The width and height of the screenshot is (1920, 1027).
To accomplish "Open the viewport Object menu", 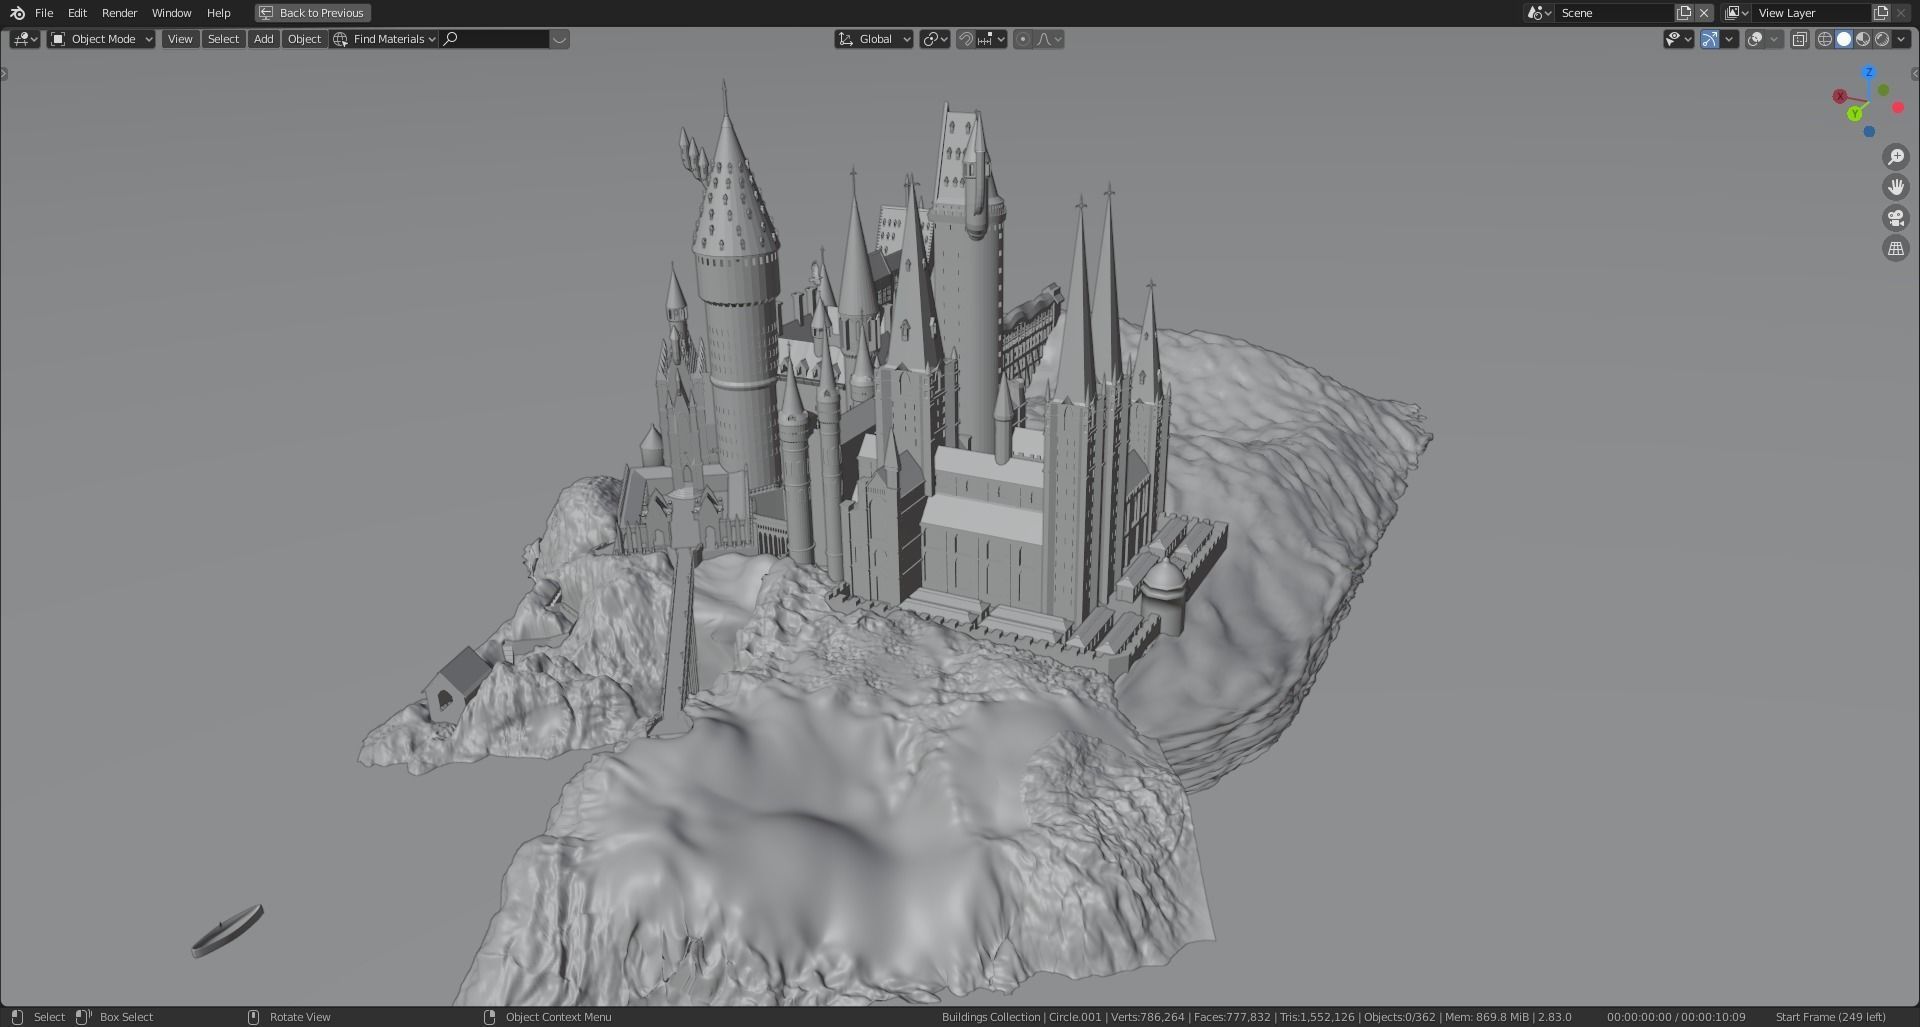I will pyautogui.click(x=304, y=39).
